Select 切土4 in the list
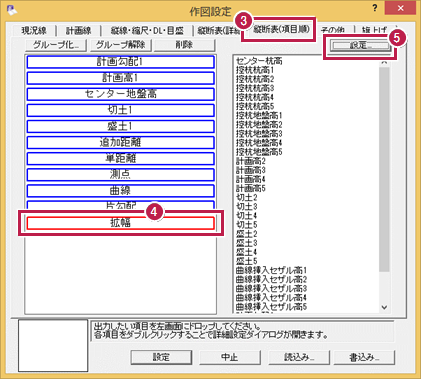Screen dimensions: 421x379 [247, 215]
